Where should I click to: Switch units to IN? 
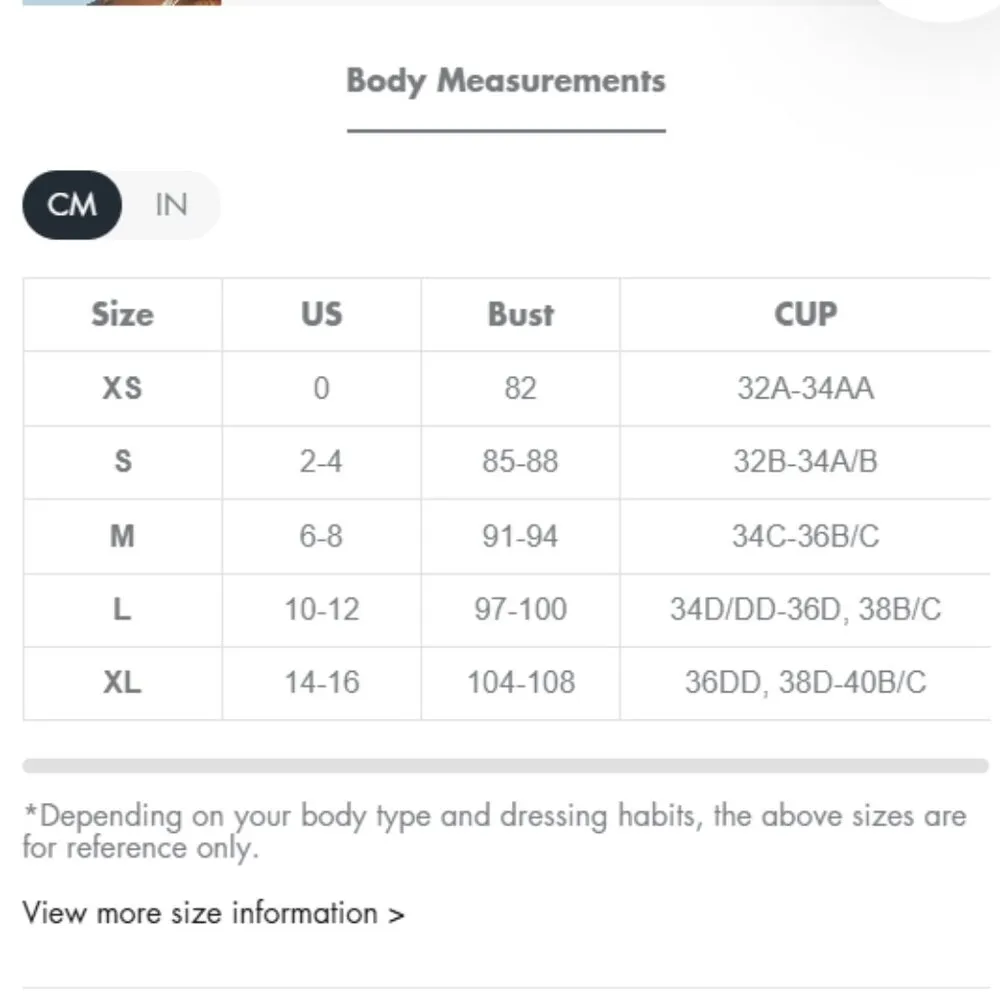tap(171, 205)
